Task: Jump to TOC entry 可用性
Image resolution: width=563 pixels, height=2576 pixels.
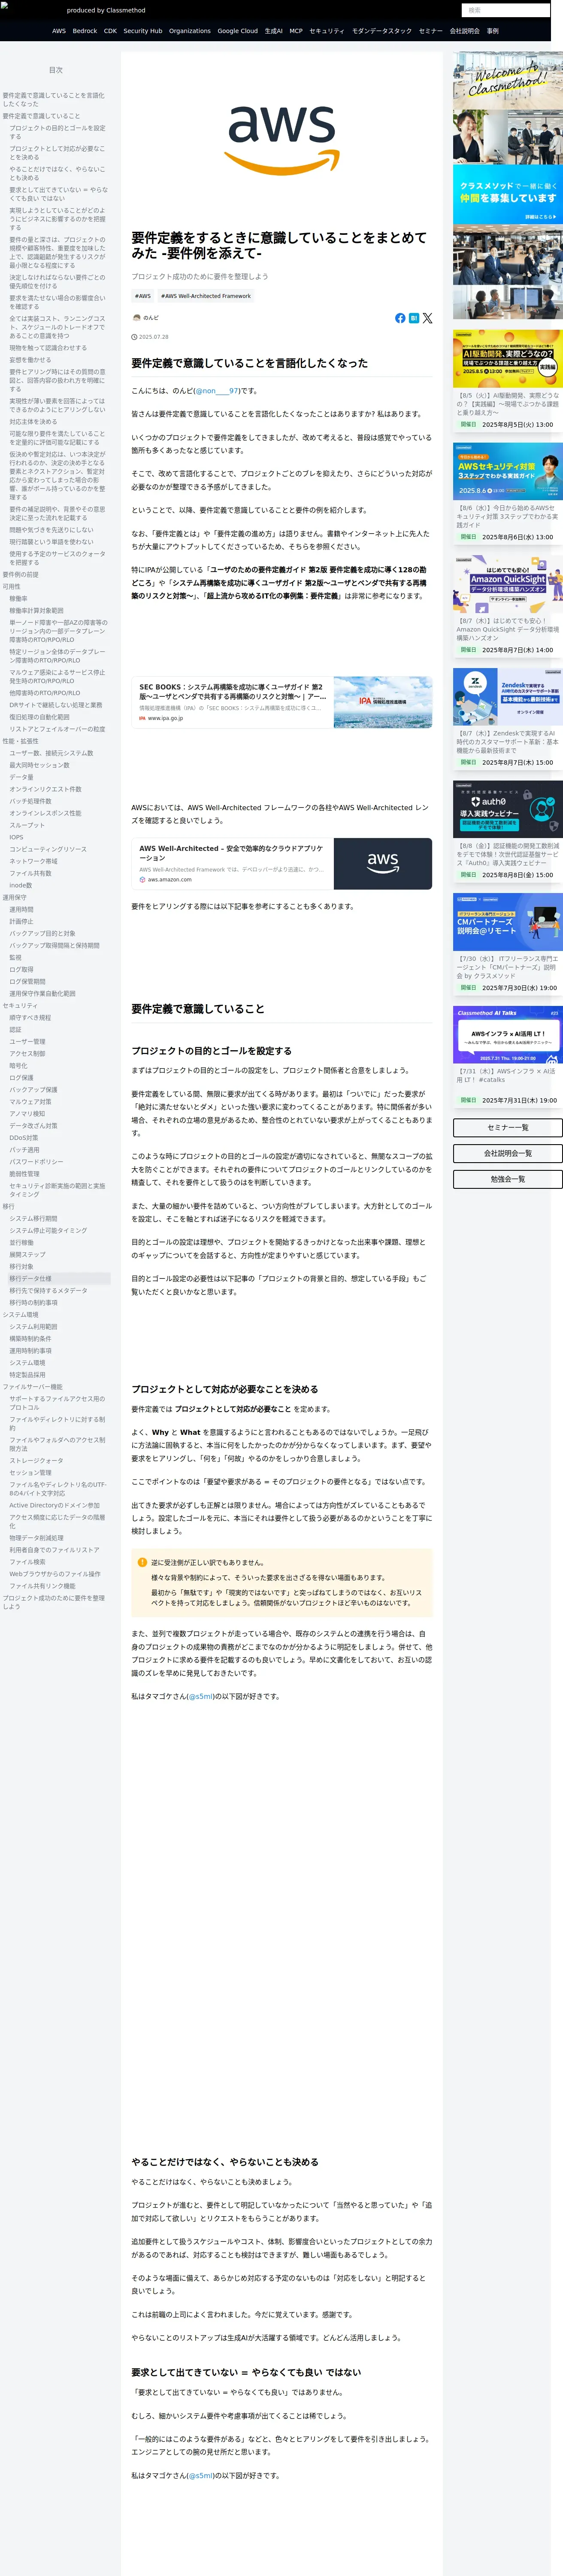Action: tap(11, 587)
